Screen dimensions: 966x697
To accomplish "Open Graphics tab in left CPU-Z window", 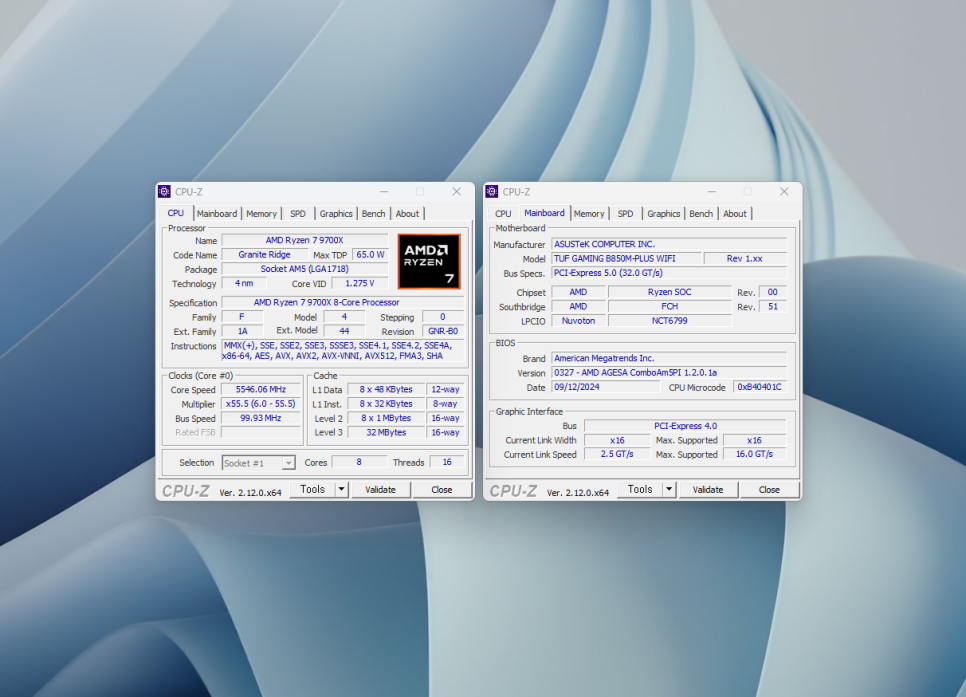I will tap(336, 214).
